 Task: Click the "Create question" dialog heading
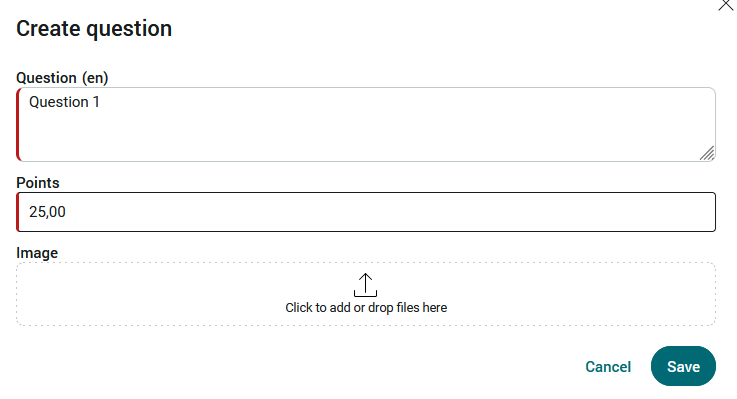(x=94, y=29)
